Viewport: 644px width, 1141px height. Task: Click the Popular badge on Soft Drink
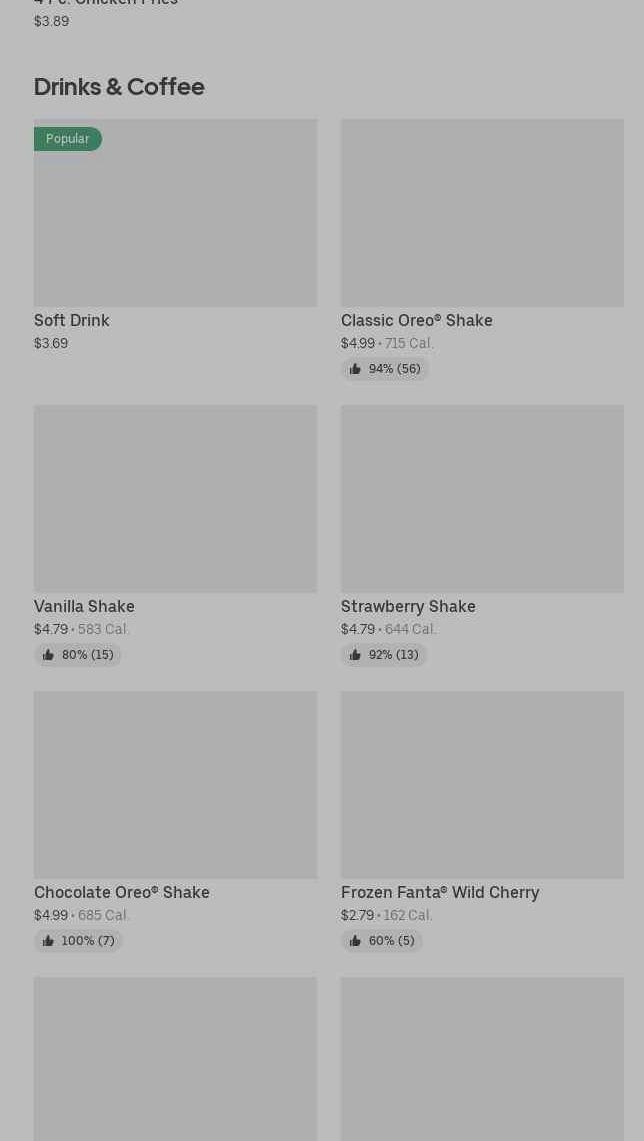[68, 139]
